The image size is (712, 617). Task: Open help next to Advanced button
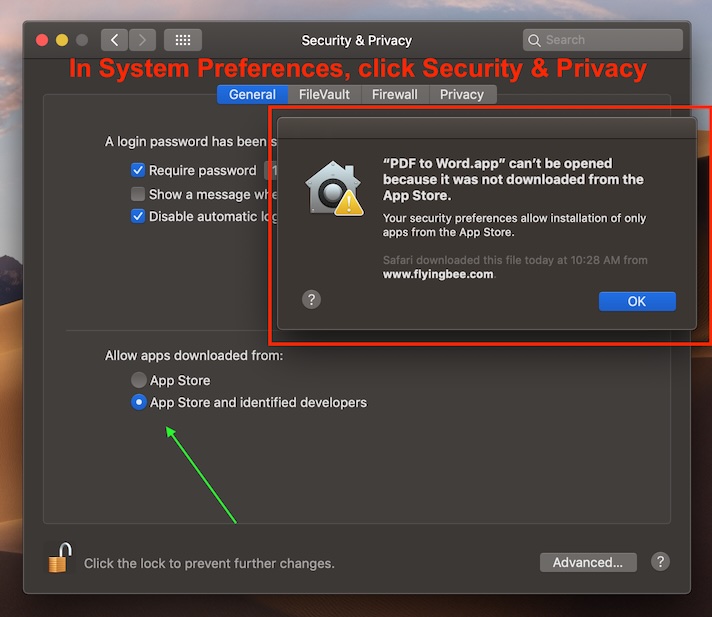(660, 561)
